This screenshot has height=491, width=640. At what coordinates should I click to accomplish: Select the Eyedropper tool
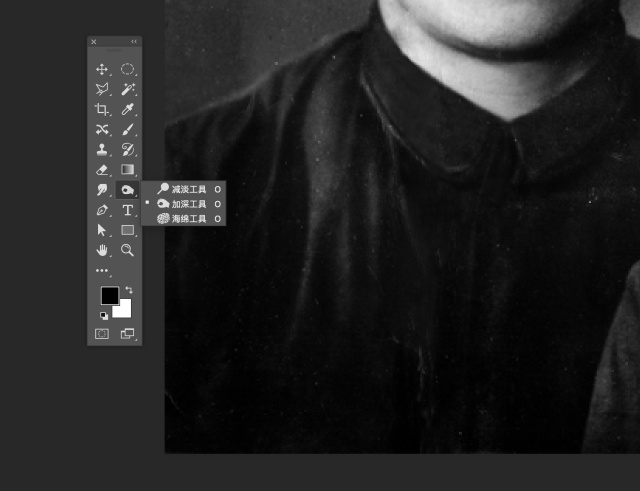[x=128, y=109]
